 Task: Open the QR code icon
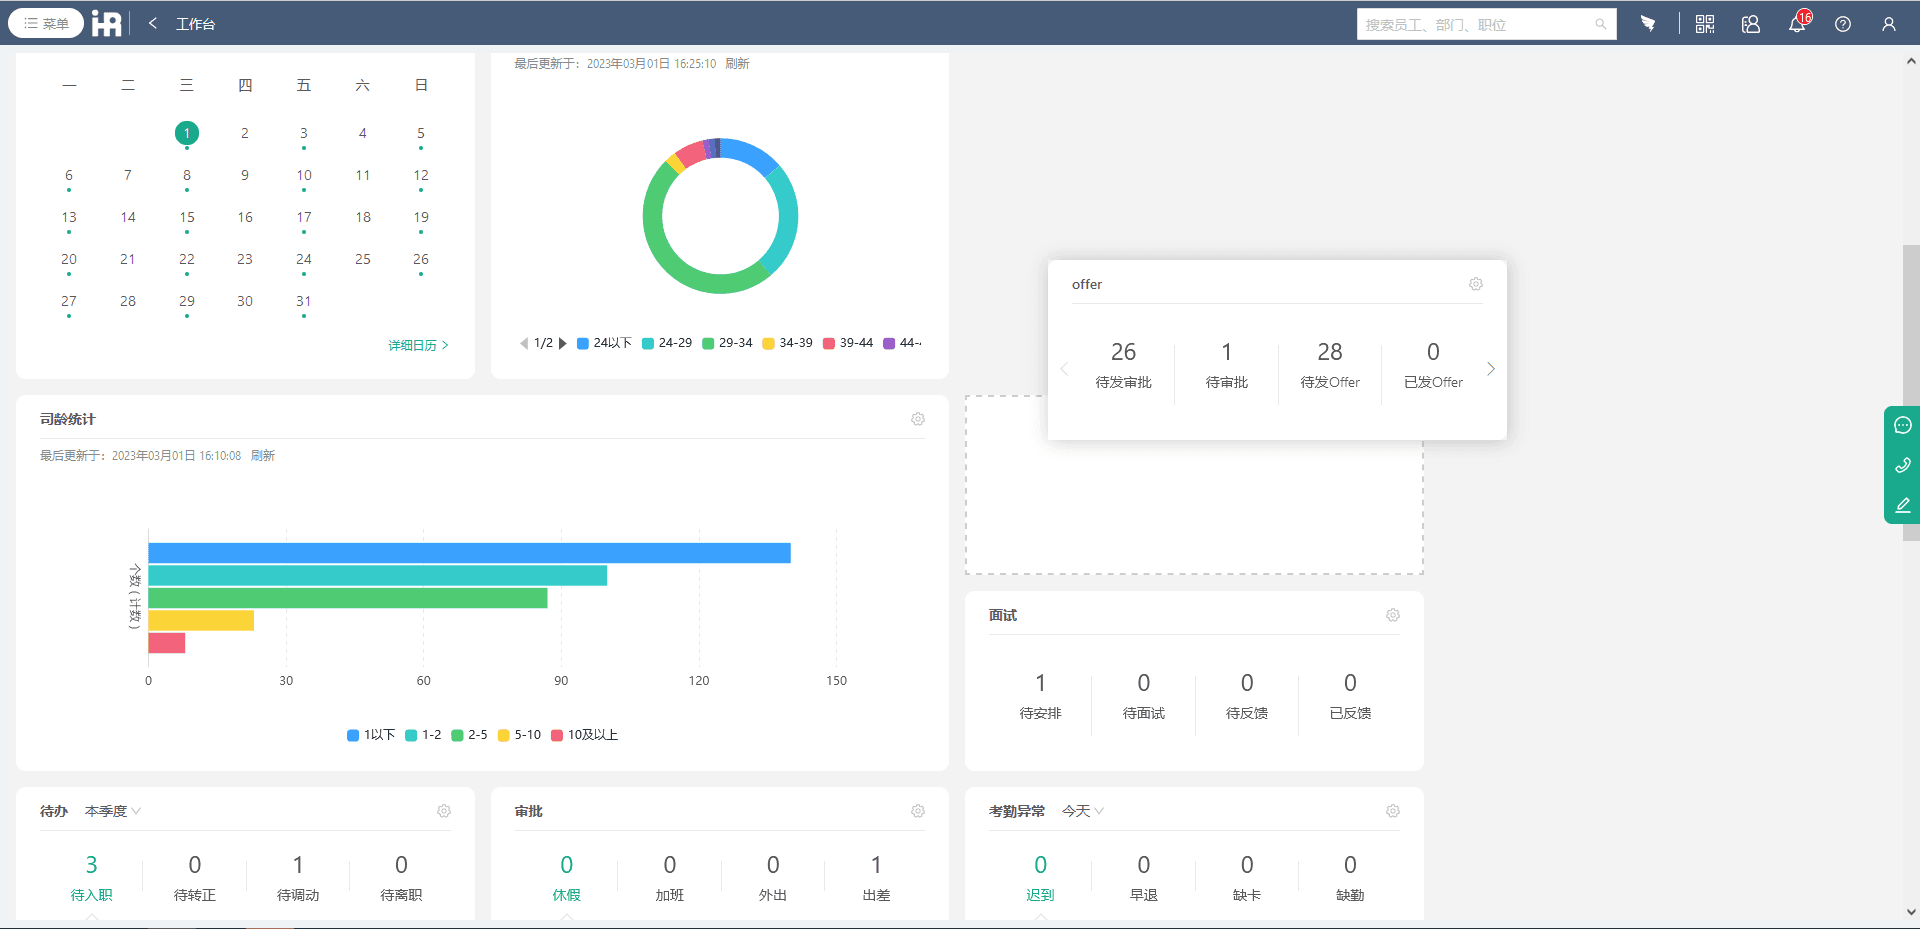tap(1705, 24)
